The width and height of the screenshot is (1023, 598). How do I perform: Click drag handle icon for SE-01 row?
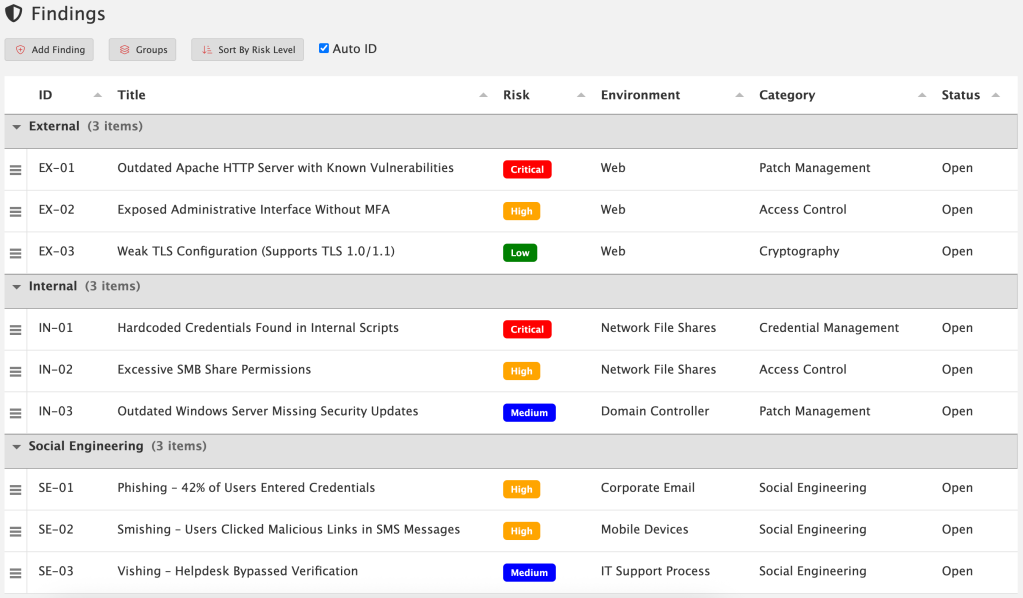15,490
